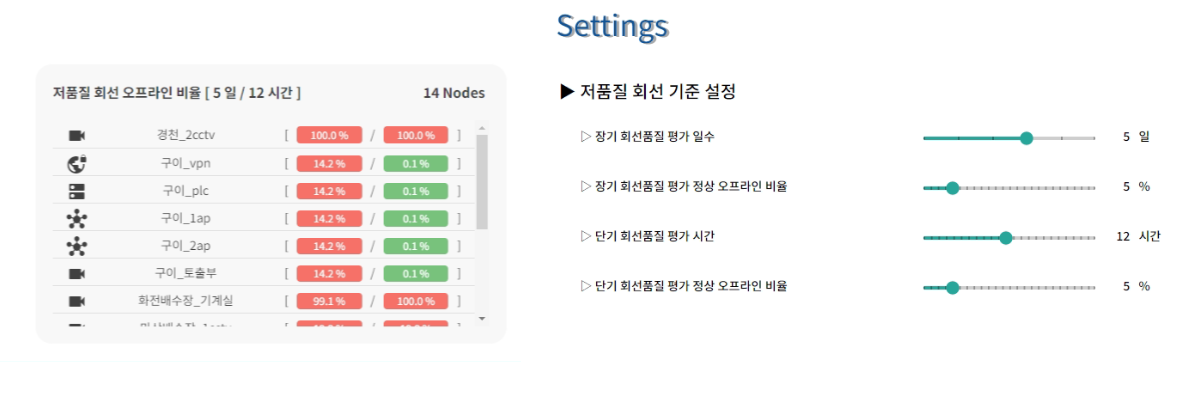1200x413 pixels.
Task: Expand the triangle beside 장기 회선품질 평가 일수
Action: click(586, 136)
